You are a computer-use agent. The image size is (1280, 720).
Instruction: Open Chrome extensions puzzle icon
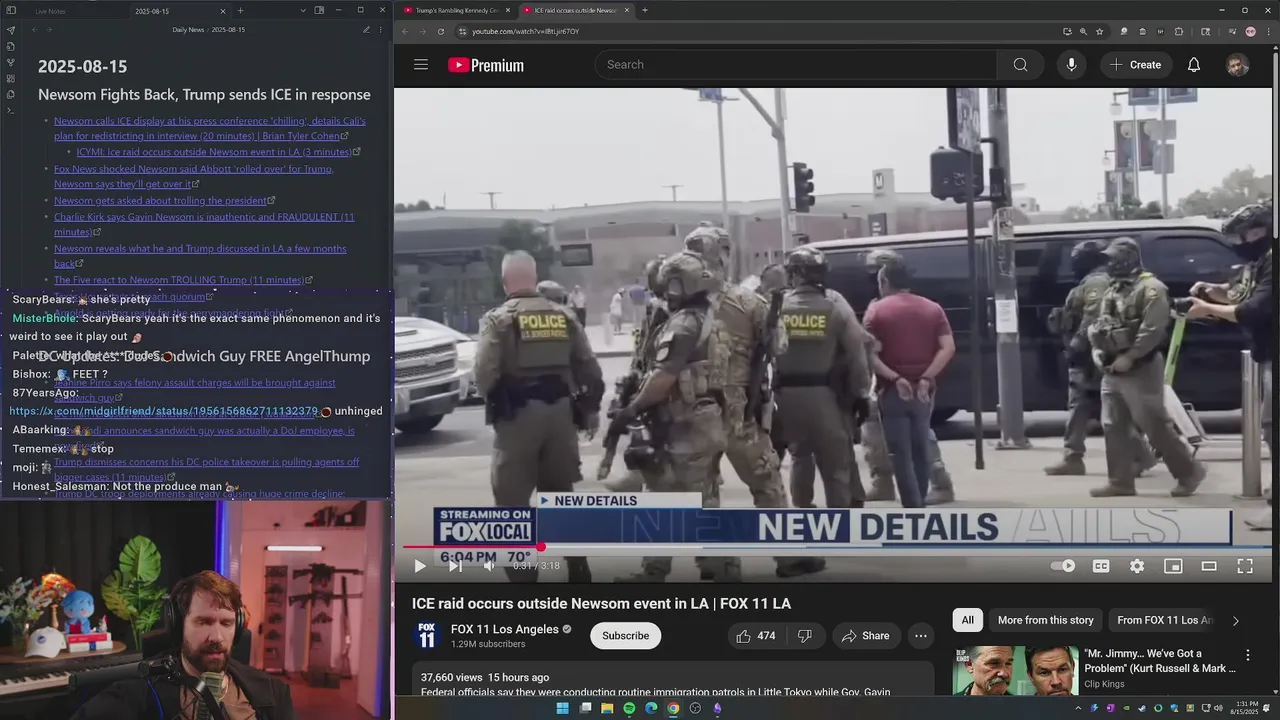pyautogui.click(x=1179, y=31)
